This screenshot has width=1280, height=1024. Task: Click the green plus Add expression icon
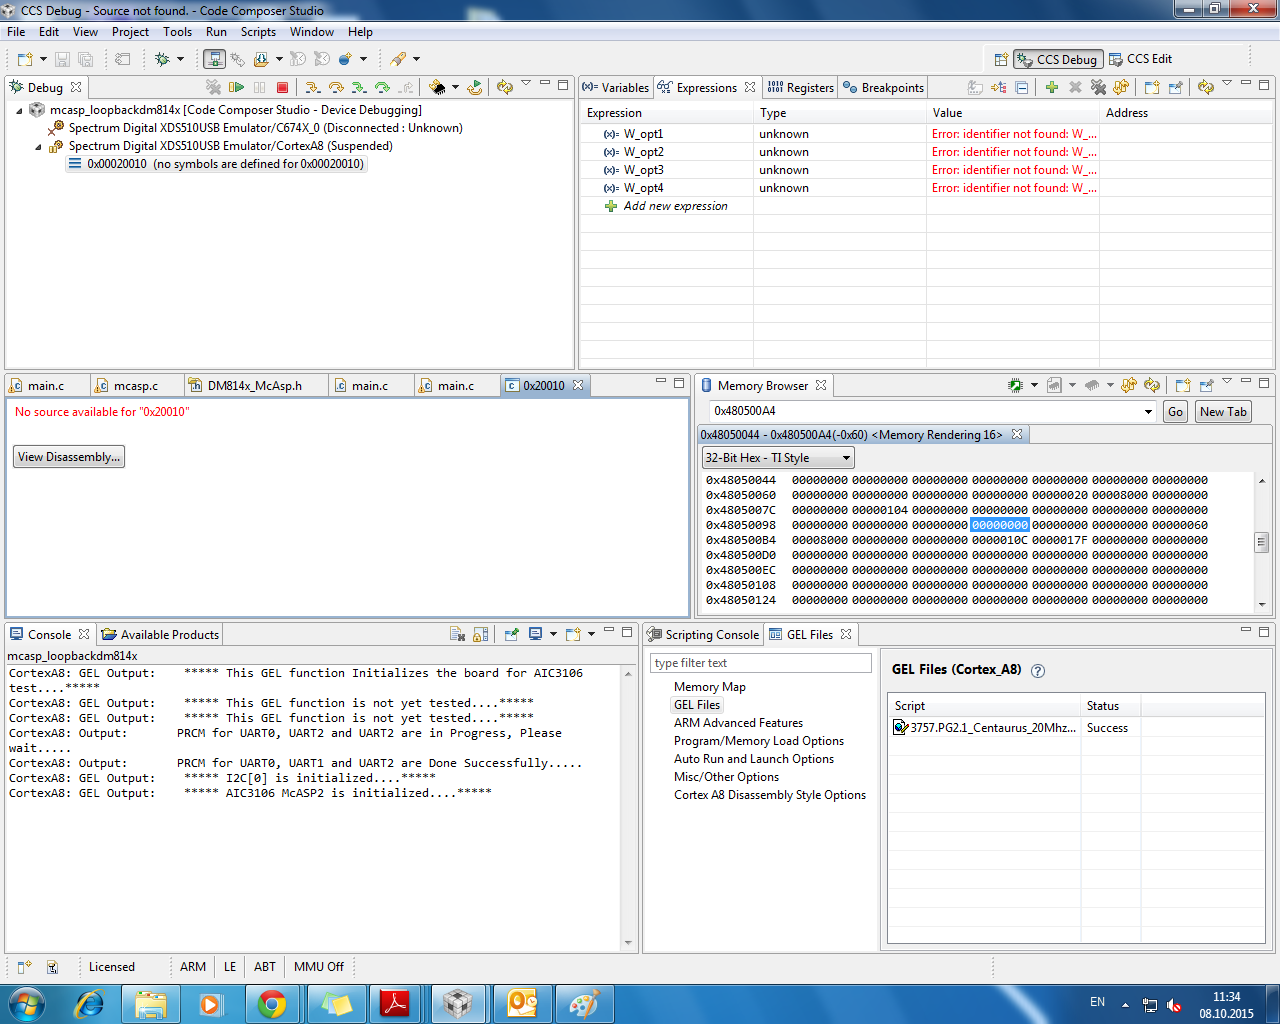(x=1052, y=87)
